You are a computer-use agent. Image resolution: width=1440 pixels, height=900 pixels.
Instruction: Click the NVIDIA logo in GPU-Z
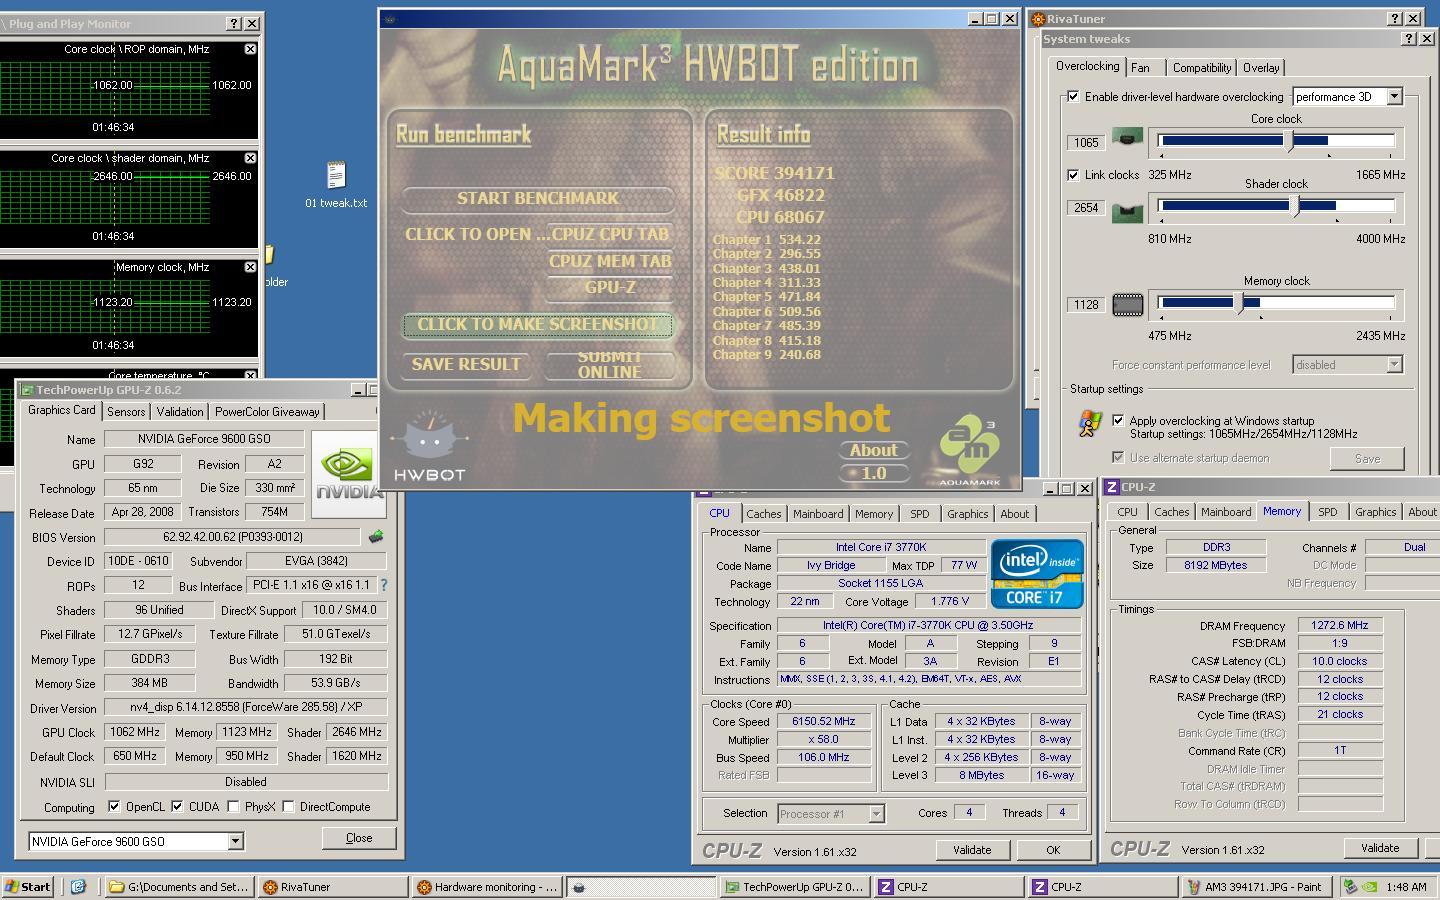coord(348,474)
